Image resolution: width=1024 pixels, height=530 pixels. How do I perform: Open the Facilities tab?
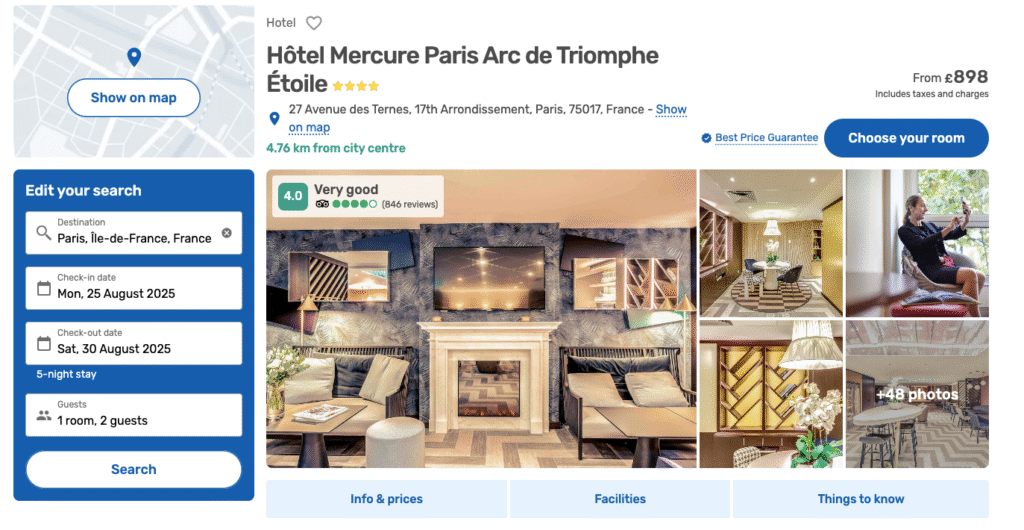coord(620,499)
